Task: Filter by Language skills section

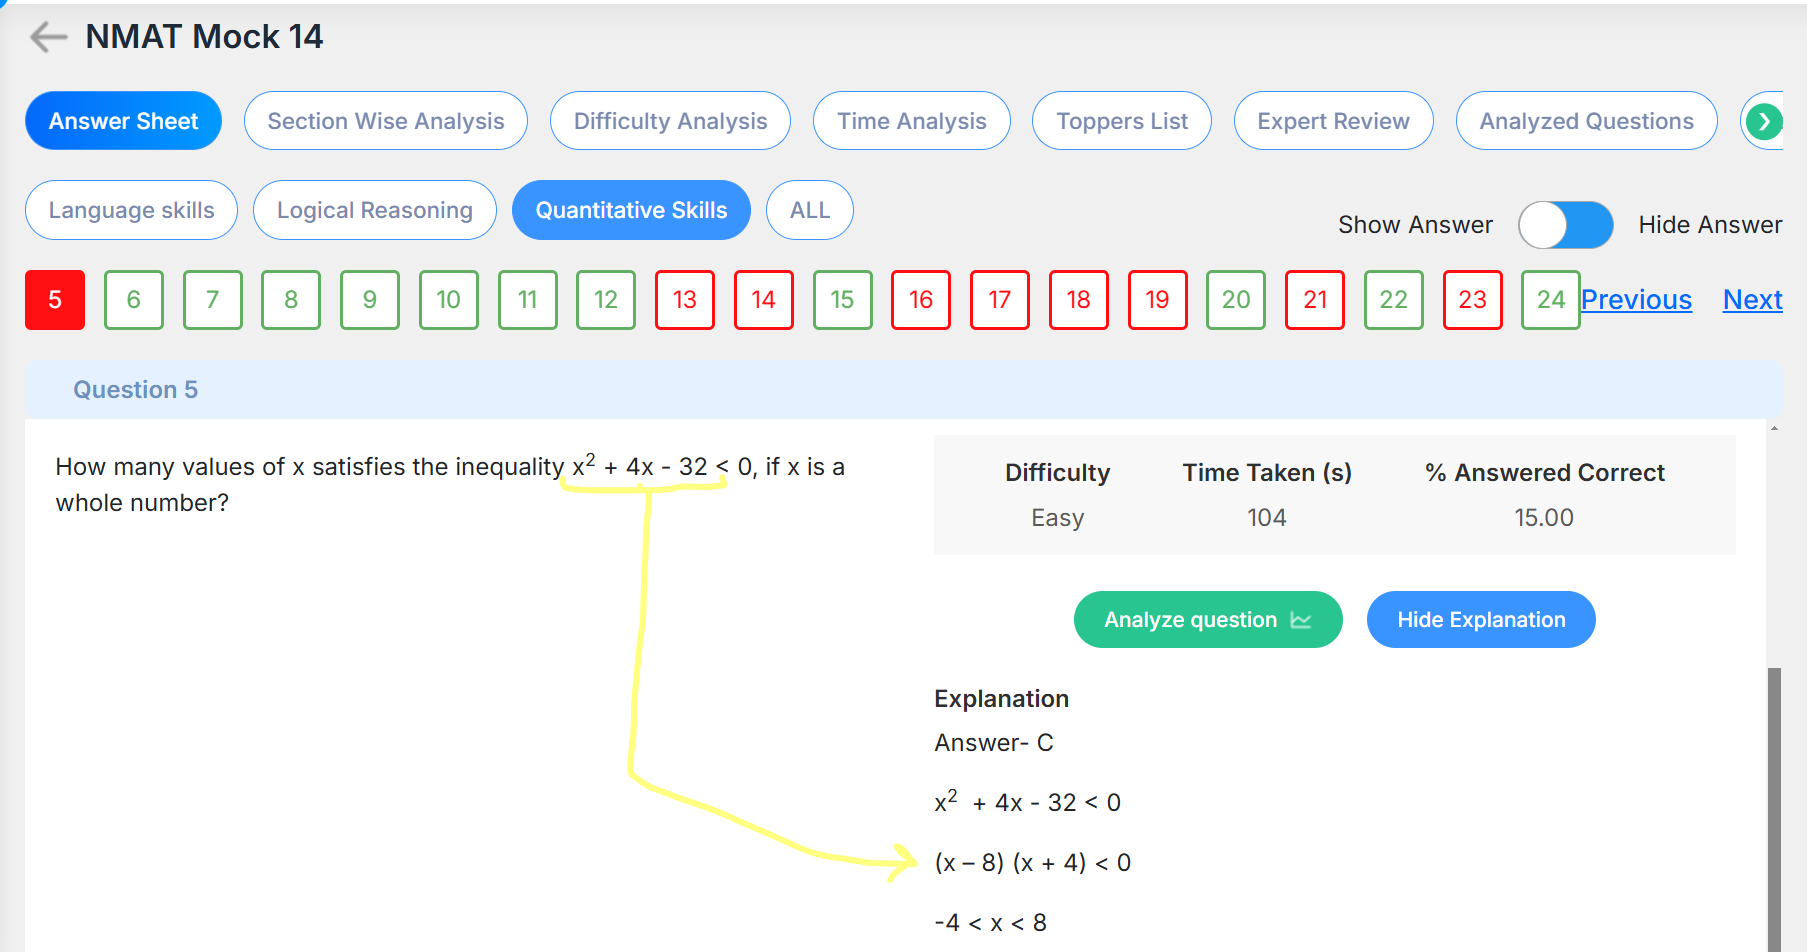Action: coord(131,210)
